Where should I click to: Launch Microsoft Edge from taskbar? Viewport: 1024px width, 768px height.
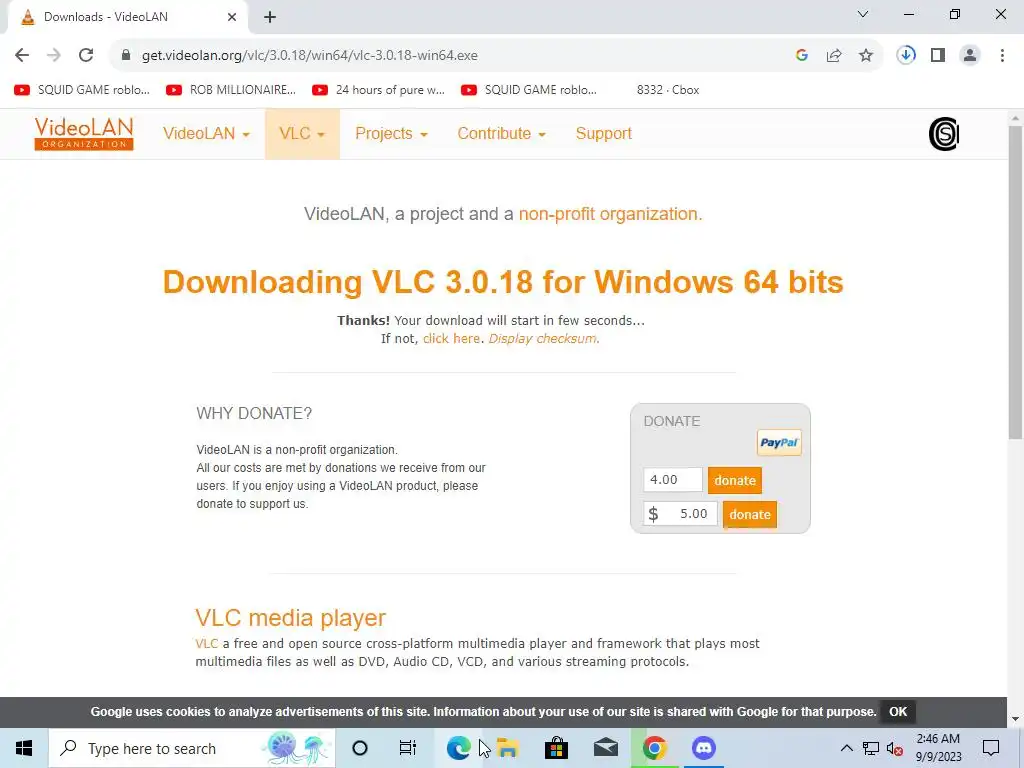458,748
